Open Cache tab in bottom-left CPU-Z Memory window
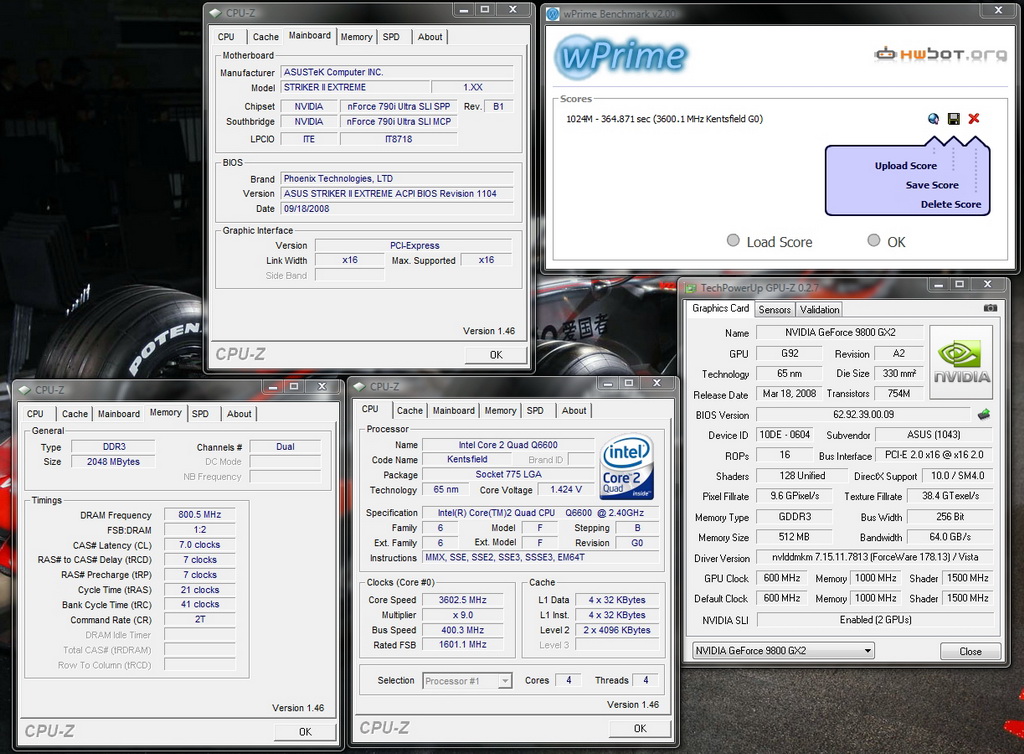 [x=74, y=414]
